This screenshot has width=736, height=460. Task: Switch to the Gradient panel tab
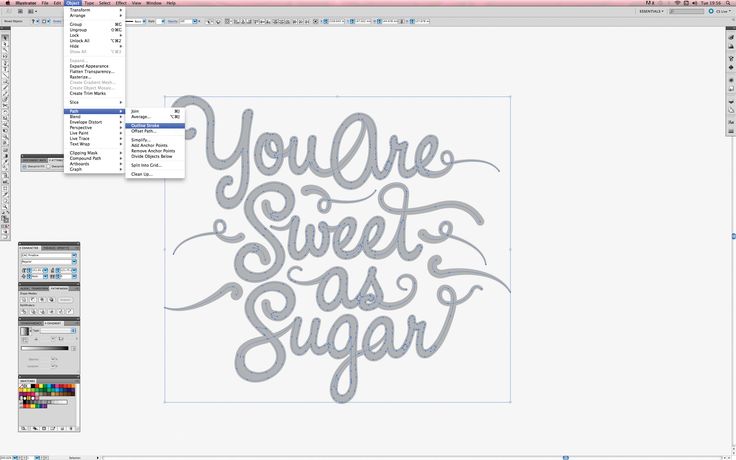[x=54, y=323]
